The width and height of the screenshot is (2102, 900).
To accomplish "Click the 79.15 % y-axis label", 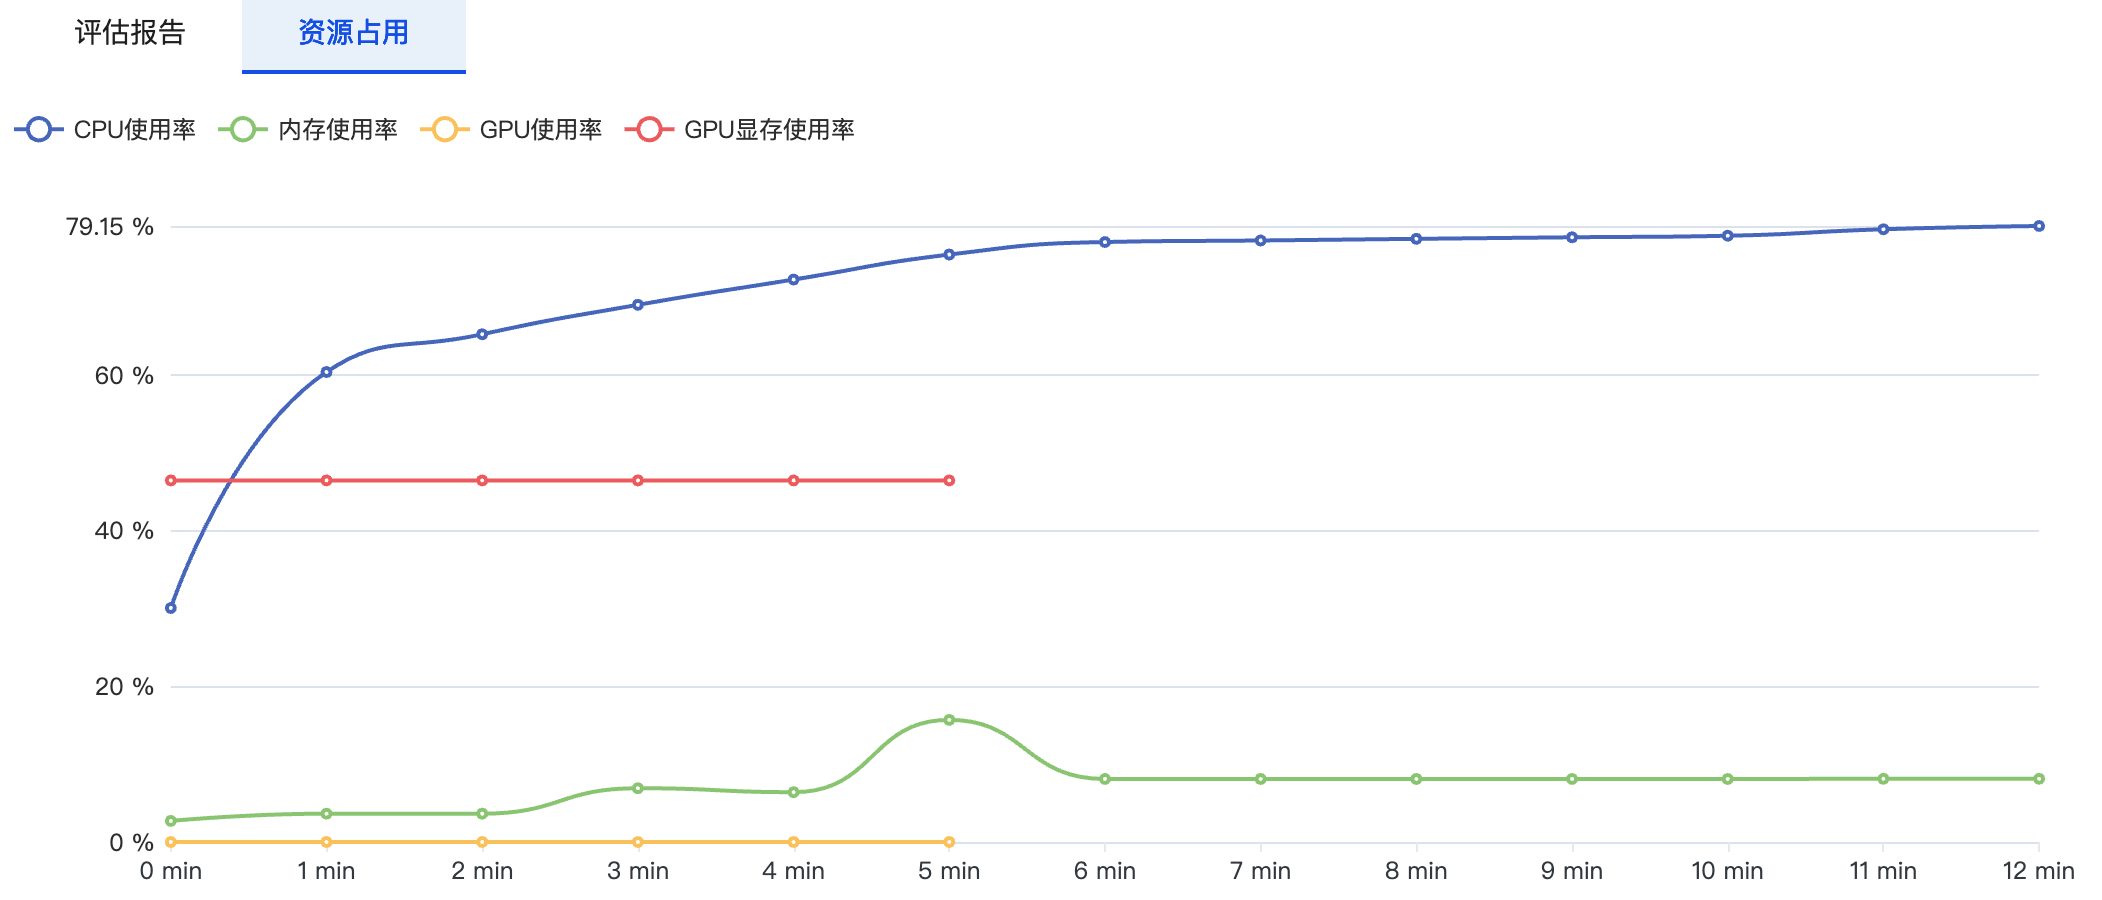I will pyautogui.click(x=110, y=227).
